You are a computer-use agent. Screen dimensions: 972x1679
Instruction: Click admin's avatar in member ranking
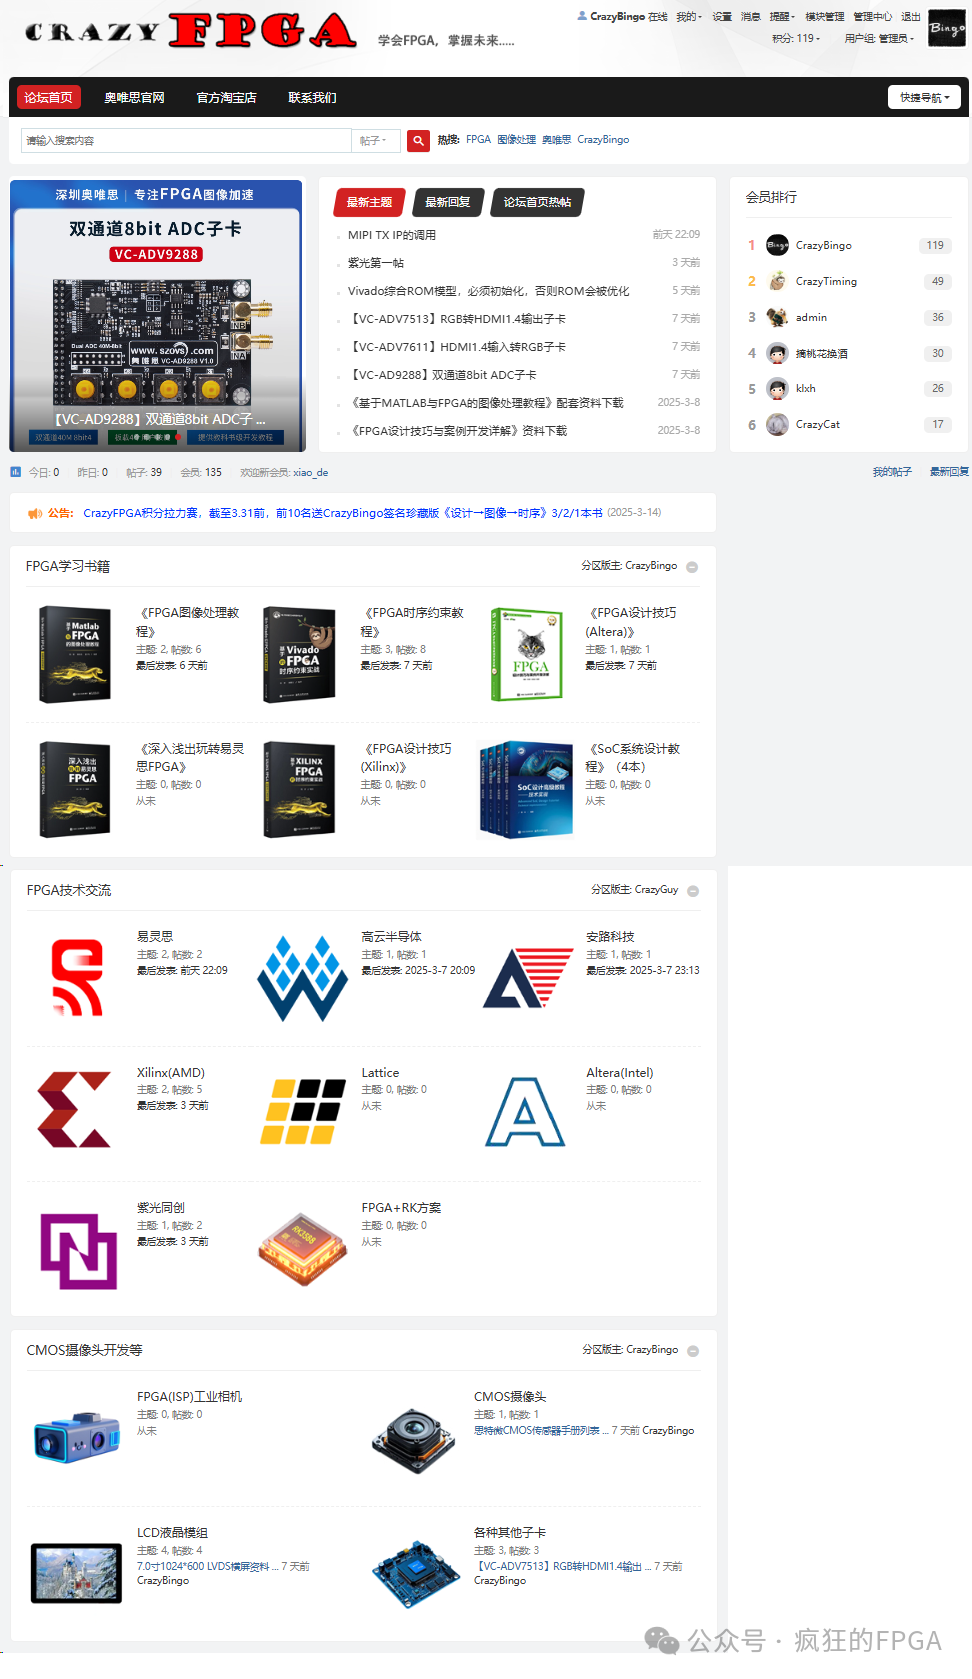[777, 318]
